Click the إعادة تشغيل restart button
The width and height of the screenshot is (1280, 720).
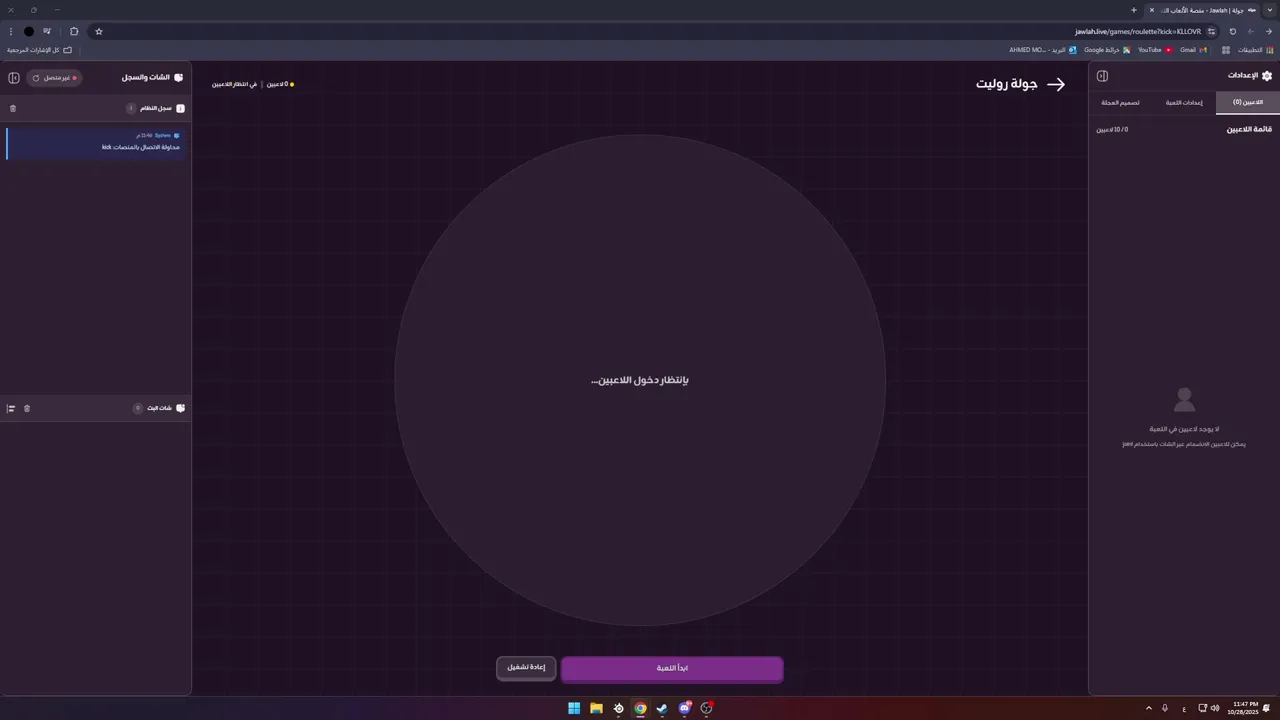click(x=526, y=668)
